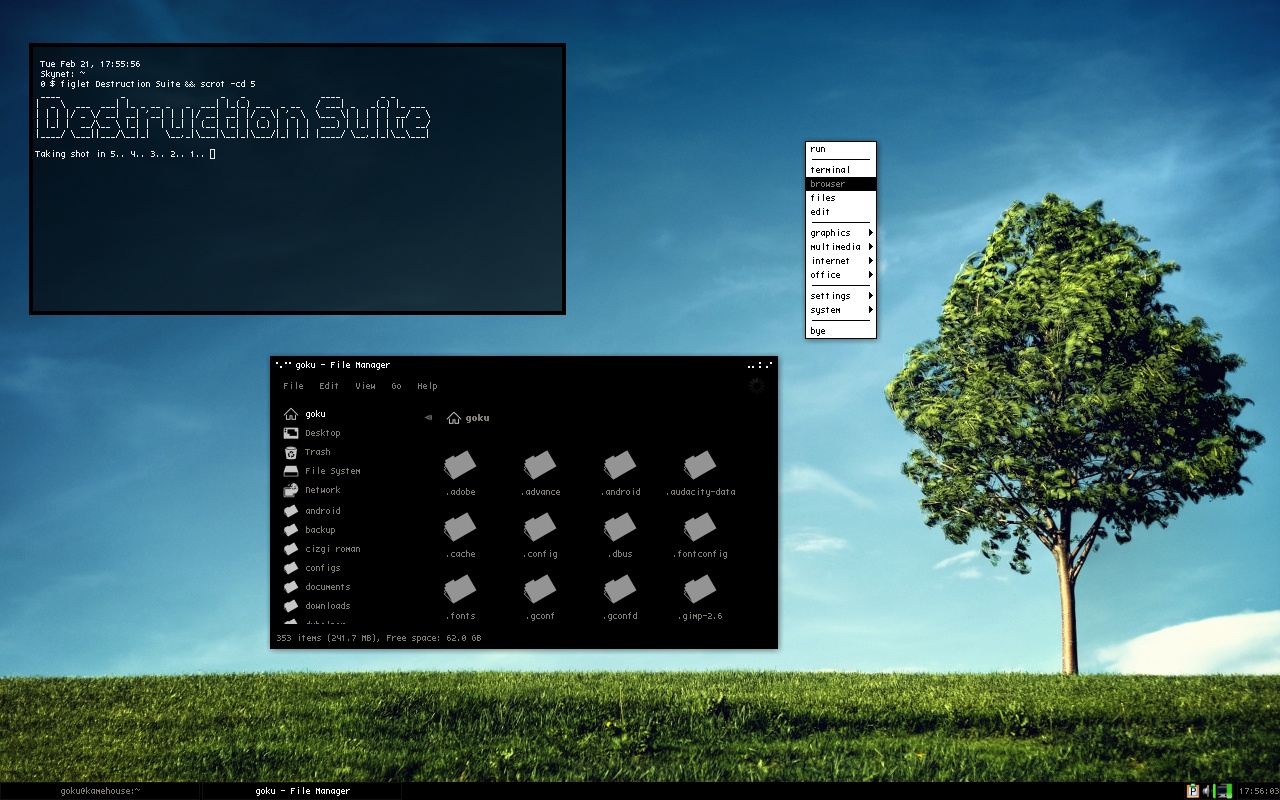Click the volume speaker tray icon

pos(1206,791)
